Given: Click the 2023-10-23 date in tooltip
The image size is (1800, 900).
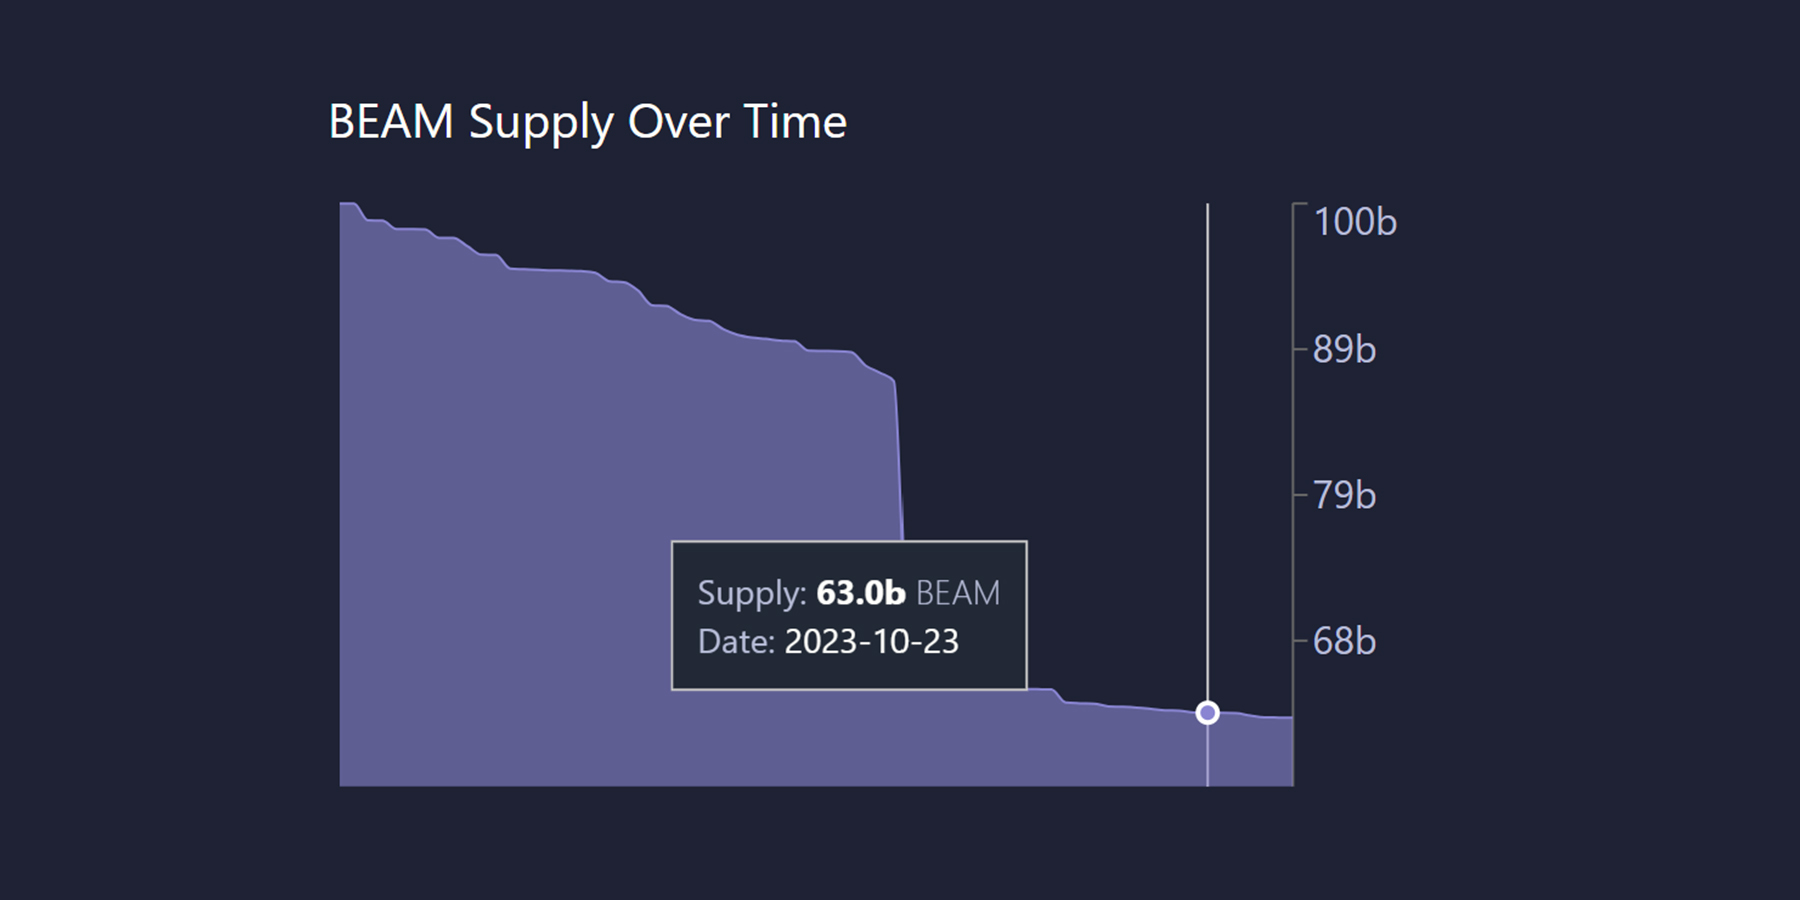Looking at the screenshot, I should 871,641.
